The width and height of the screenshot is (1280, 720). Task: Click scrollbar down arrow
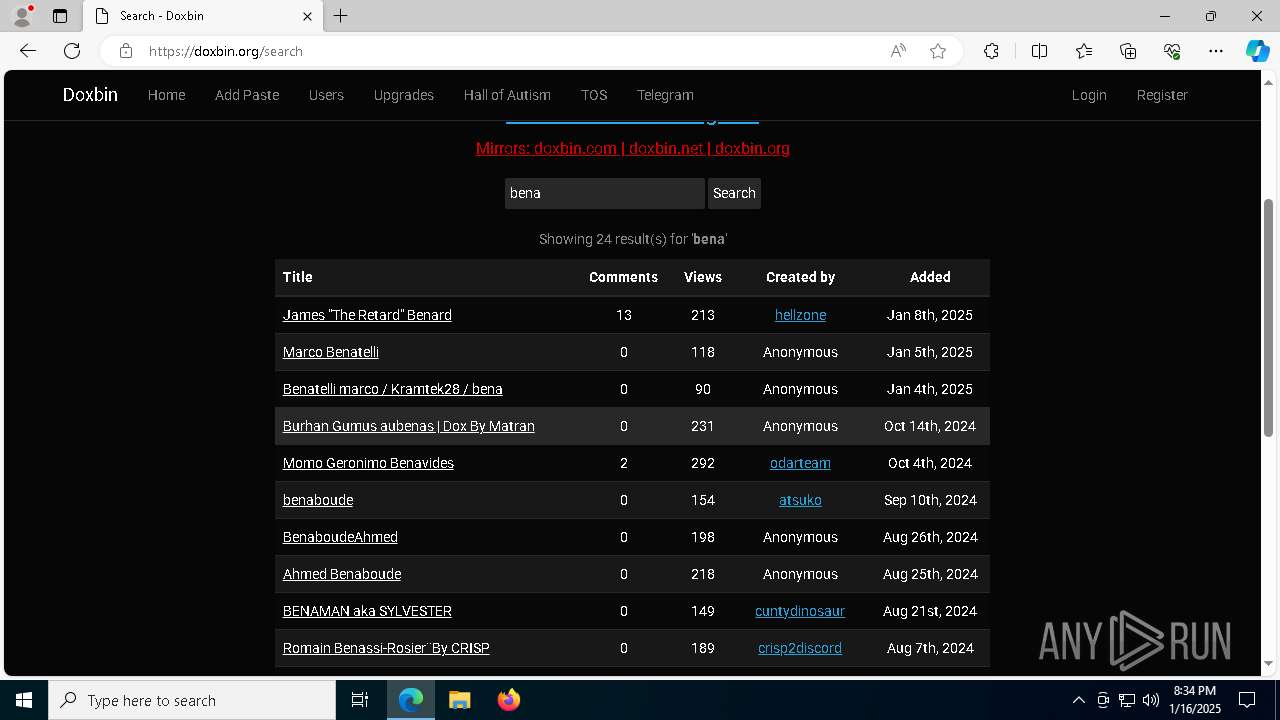(x=1268, y=663)
